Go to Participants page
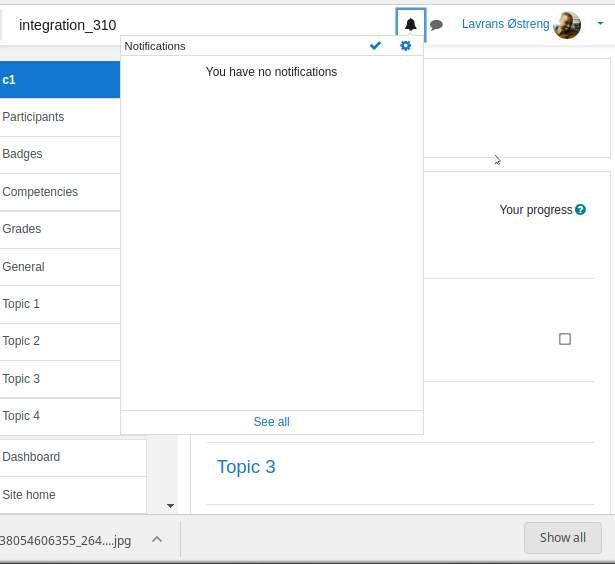Viewport: 615px width, 564px height. [x=60, y=117]
